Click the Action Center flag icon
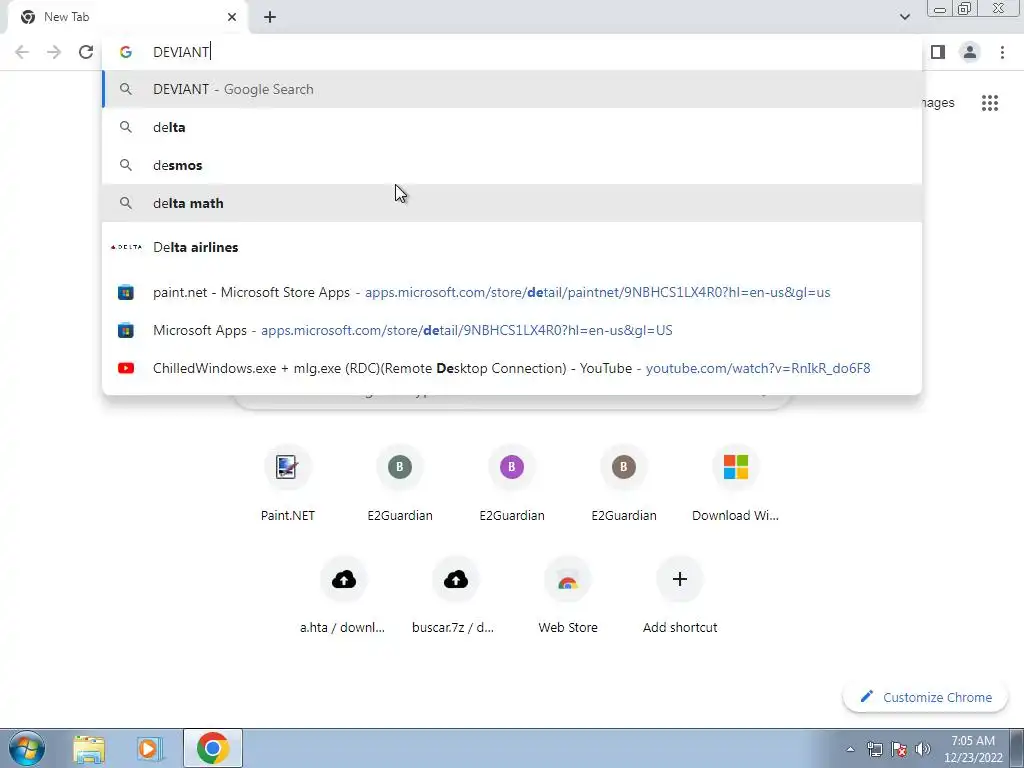This screenshot has width=1024, height=768. pyautogui.click(x=899, y=749)
